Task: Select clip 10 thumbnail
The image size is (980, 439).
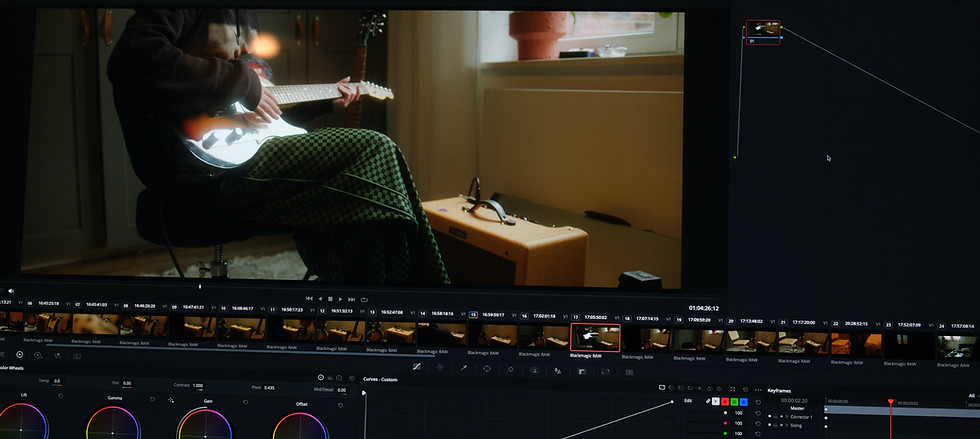Action: pyautogui.click(x=243, y=328)
